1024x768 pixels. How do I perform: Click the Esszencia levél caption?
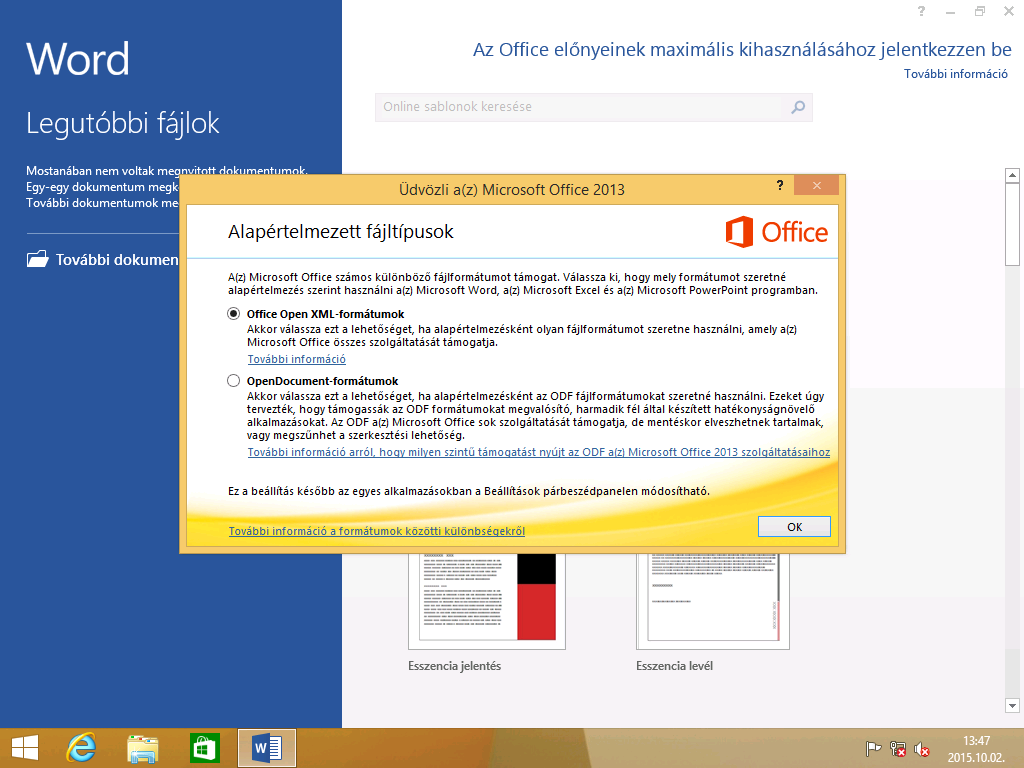tap(675, 666)
